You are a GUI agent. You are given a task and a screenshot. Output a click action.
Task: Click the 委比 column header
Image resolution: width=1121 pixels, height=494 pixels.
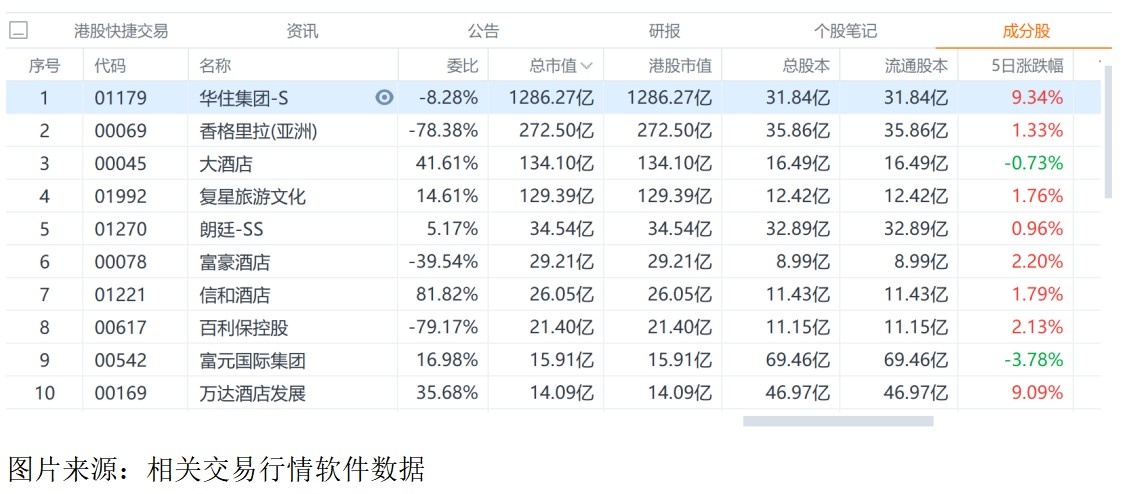point(462,67)
